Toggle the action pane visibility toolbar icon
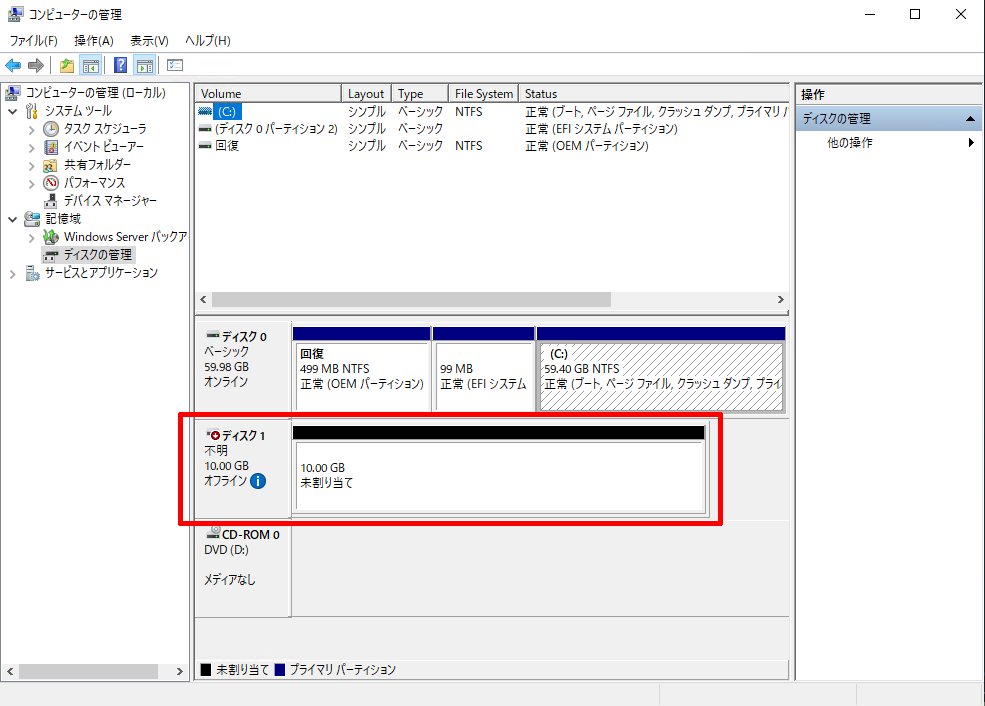985x706 pixels. pyautogui.click(x=143, y=64)
